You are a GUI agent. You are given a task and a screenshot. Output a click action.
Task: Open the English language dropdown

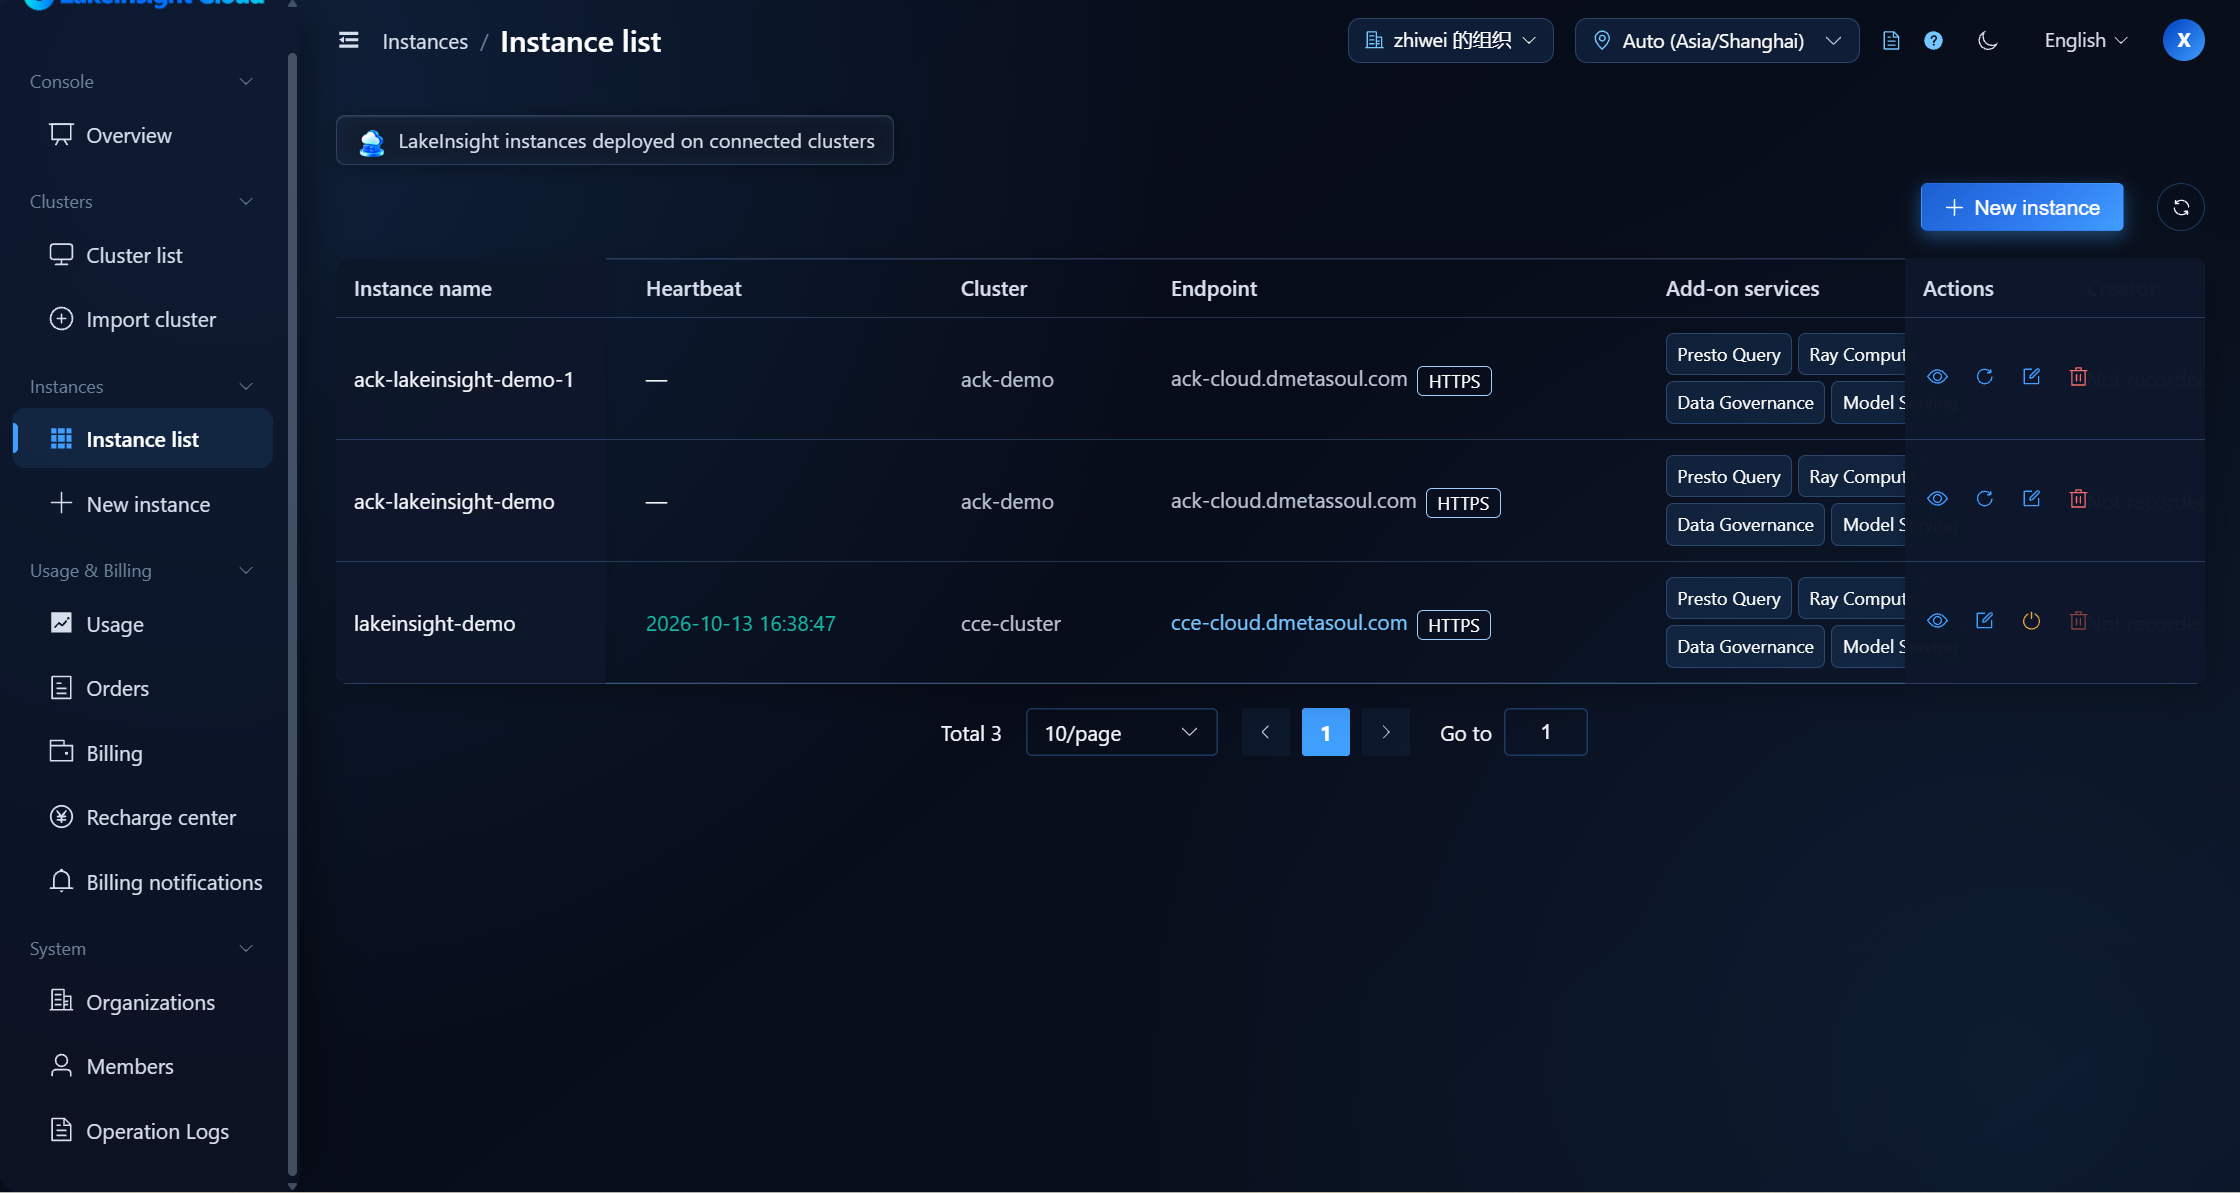2085,41
